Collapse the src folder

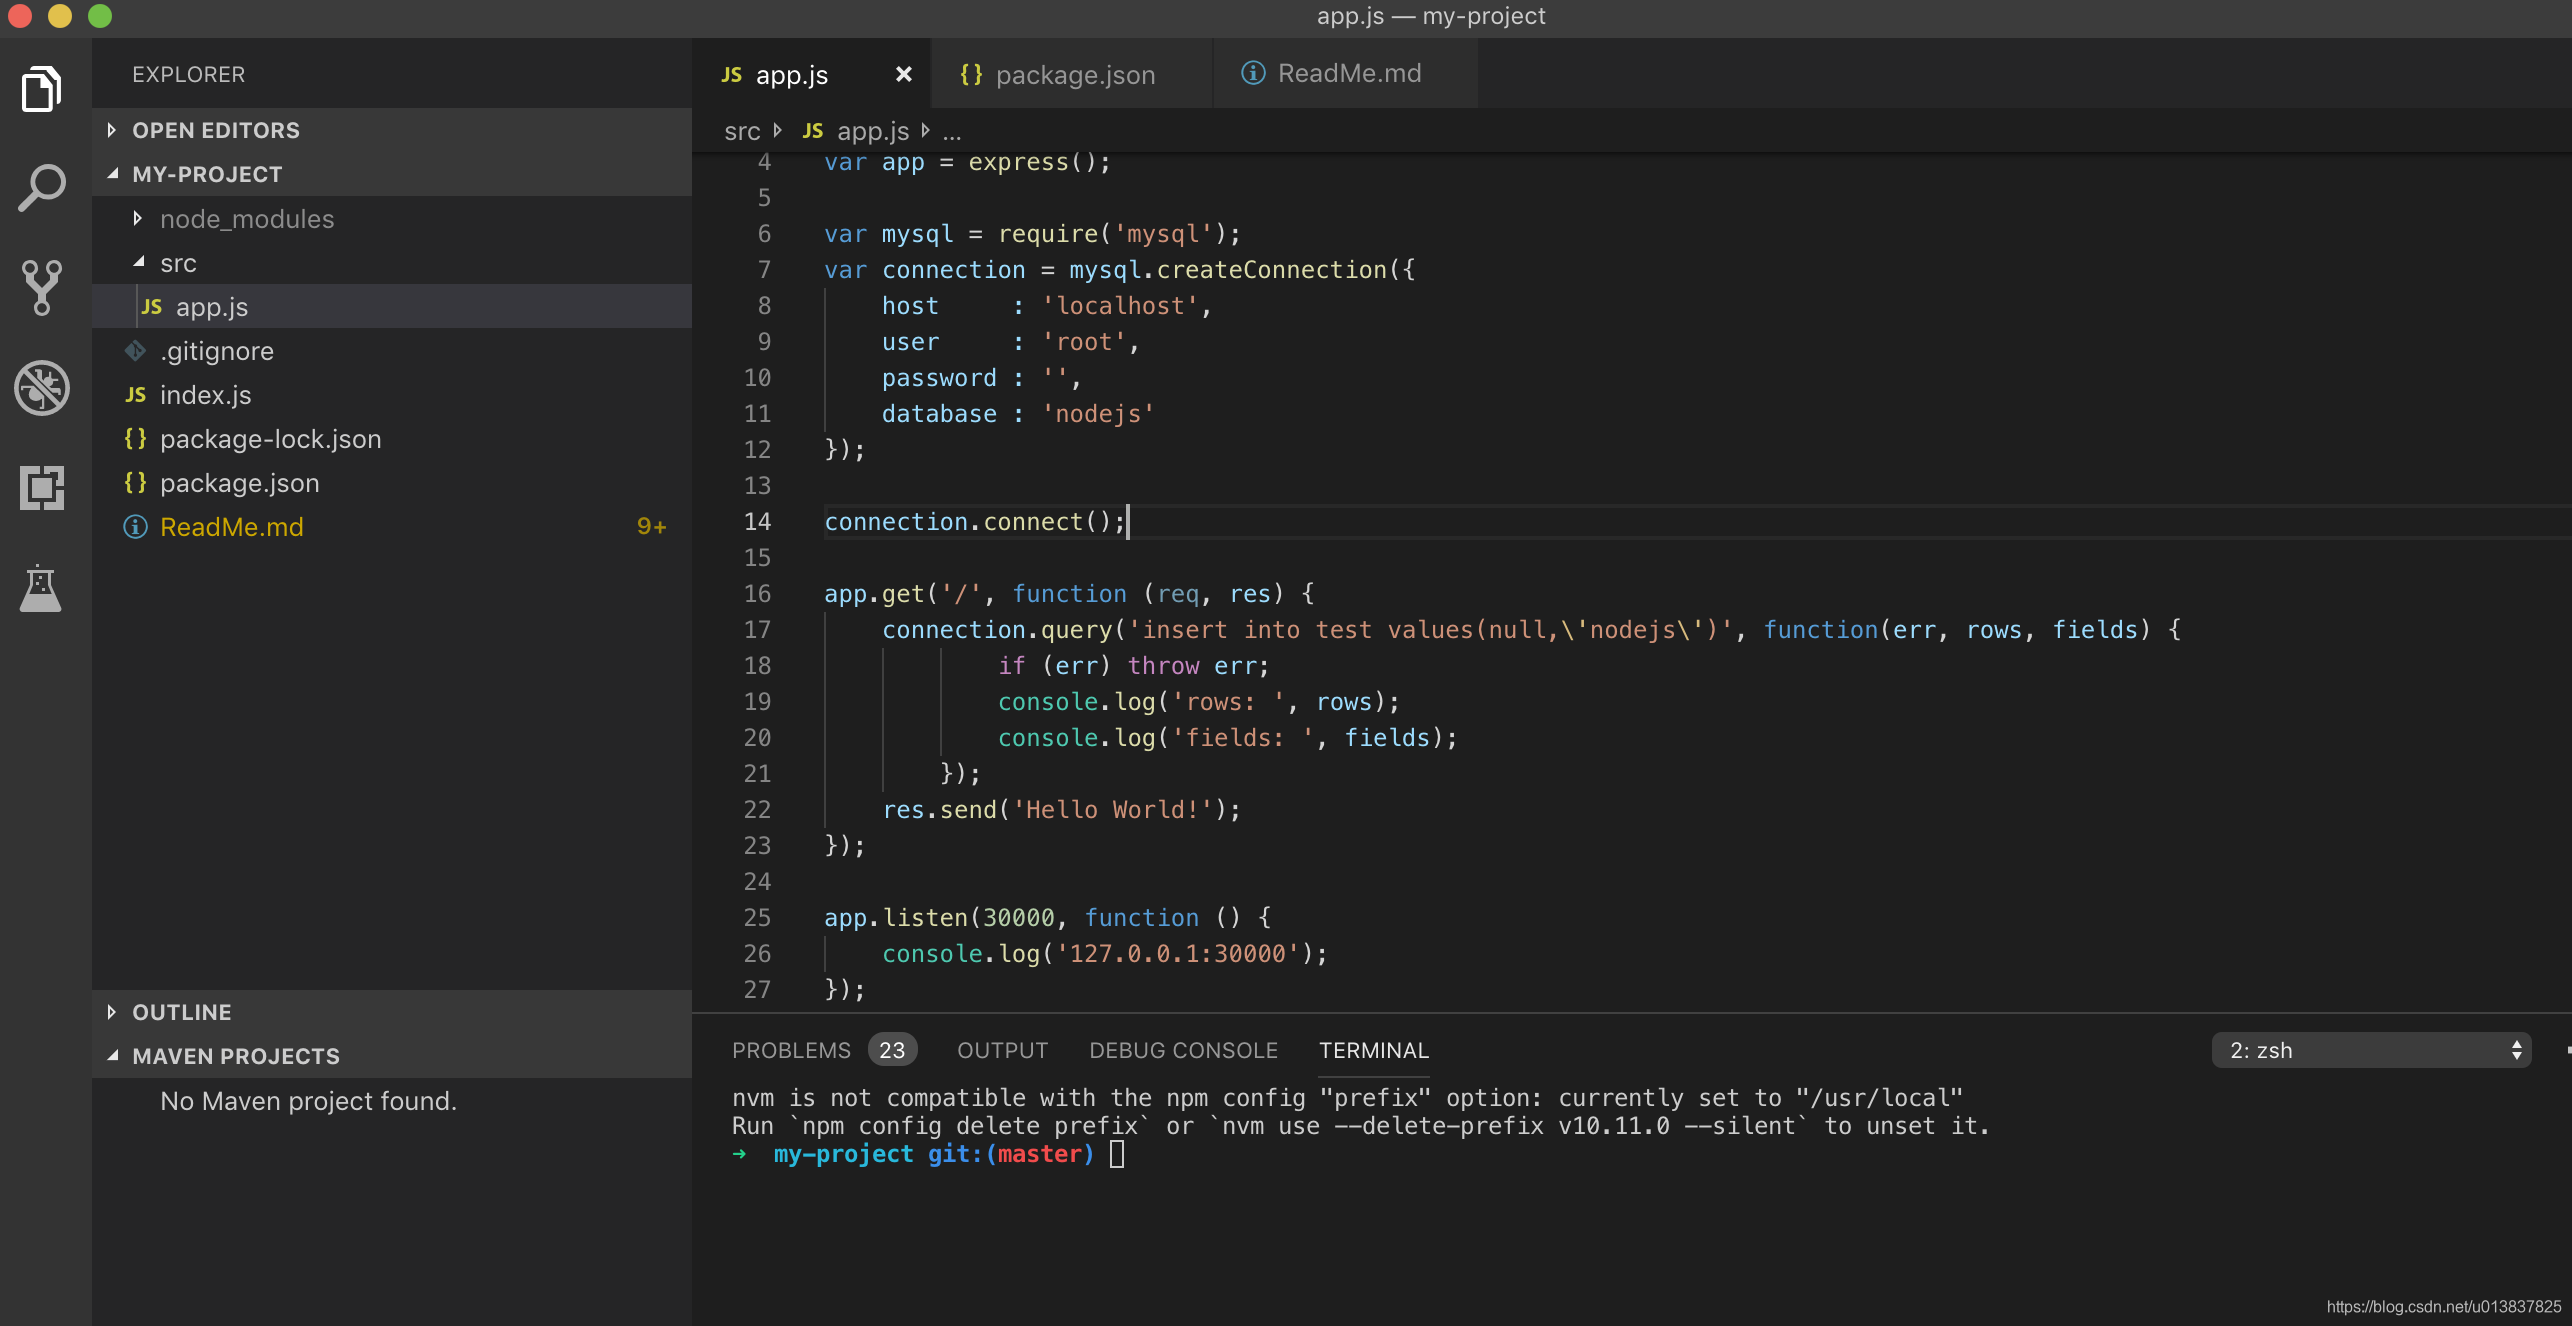coord(138,262)
